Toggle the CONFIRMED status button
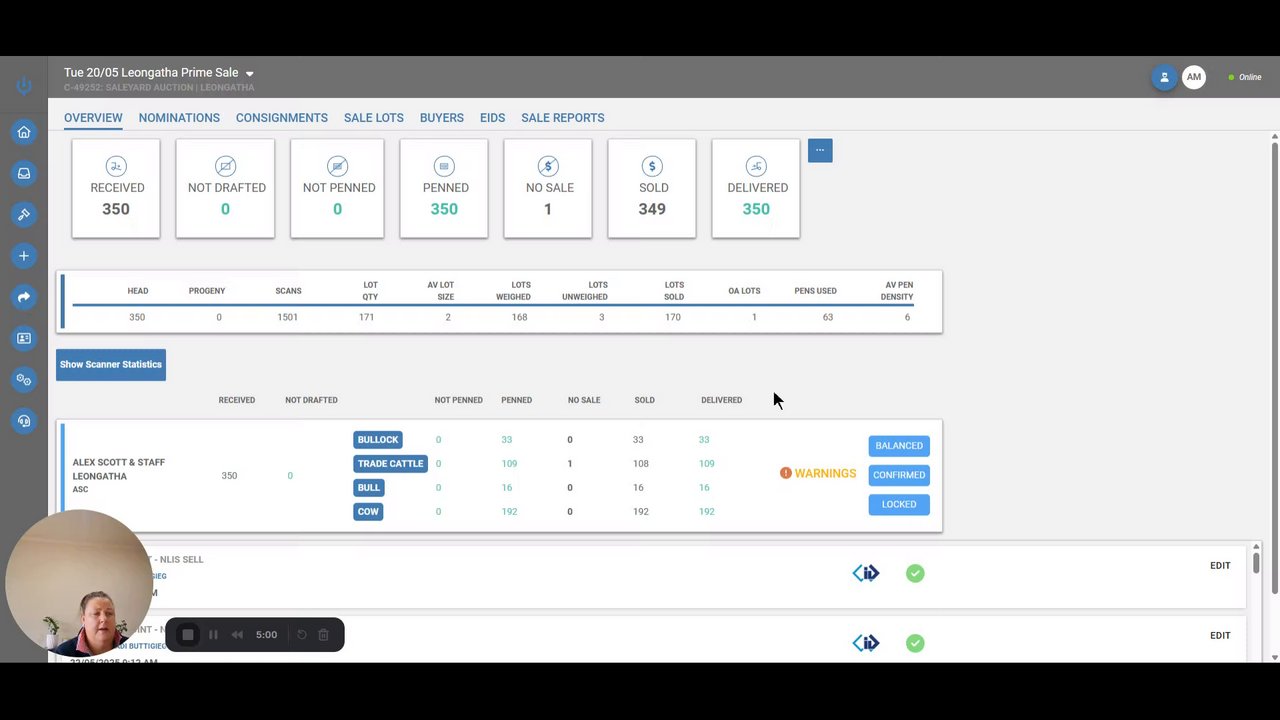Image resolution: width=1280 pixels, height=720 pixels. (899, 475)
